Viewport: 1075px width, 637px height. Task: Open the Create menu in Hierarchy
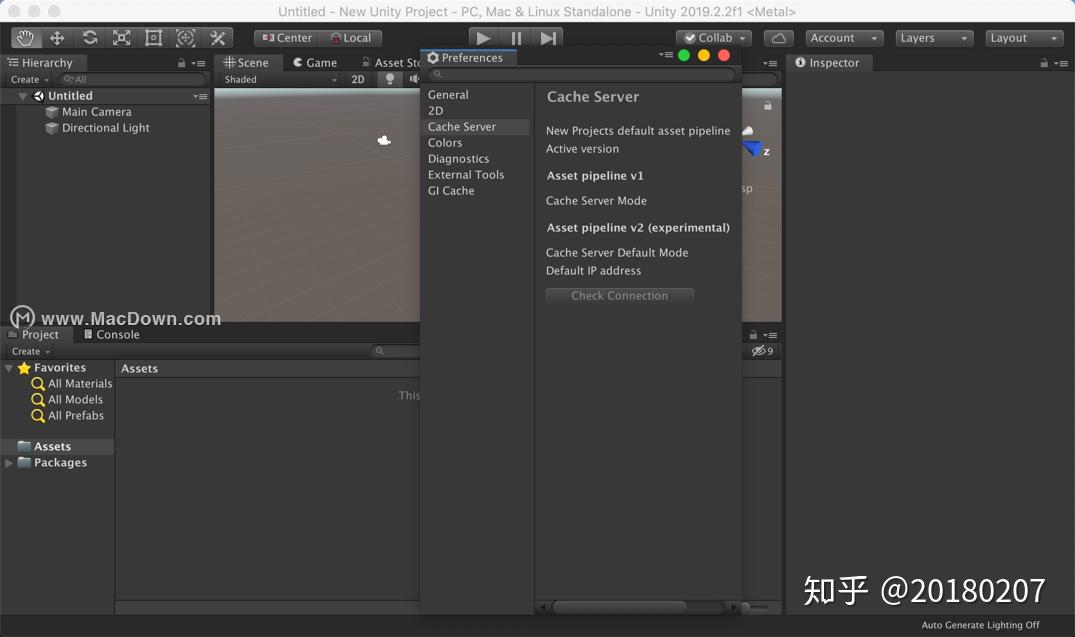point(28,79)
